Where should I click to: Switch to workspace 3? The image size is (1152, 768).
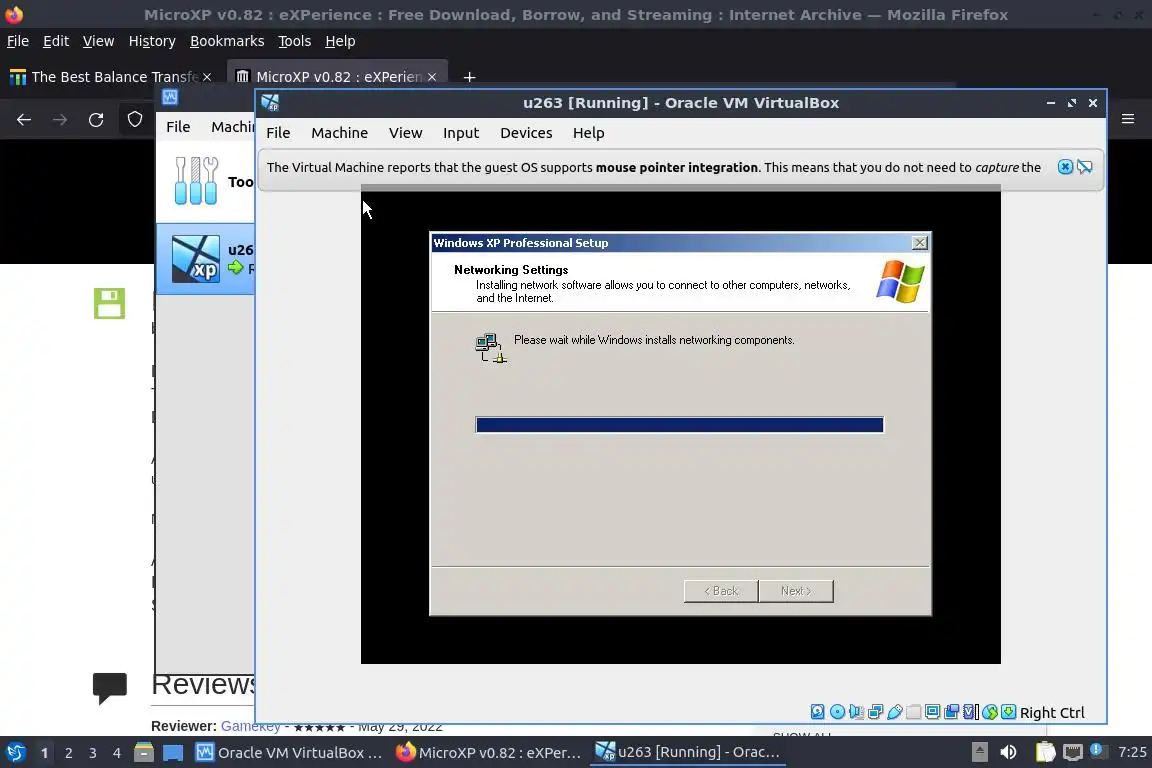(93, 753)
